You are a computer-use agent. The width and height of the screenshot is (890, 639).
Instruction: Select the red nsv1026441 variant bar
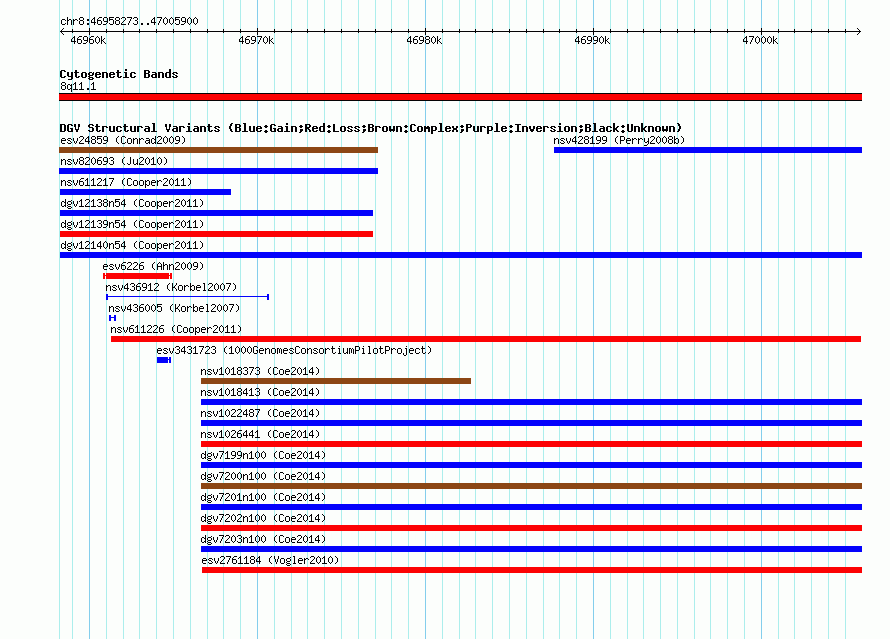pos(531,444)
